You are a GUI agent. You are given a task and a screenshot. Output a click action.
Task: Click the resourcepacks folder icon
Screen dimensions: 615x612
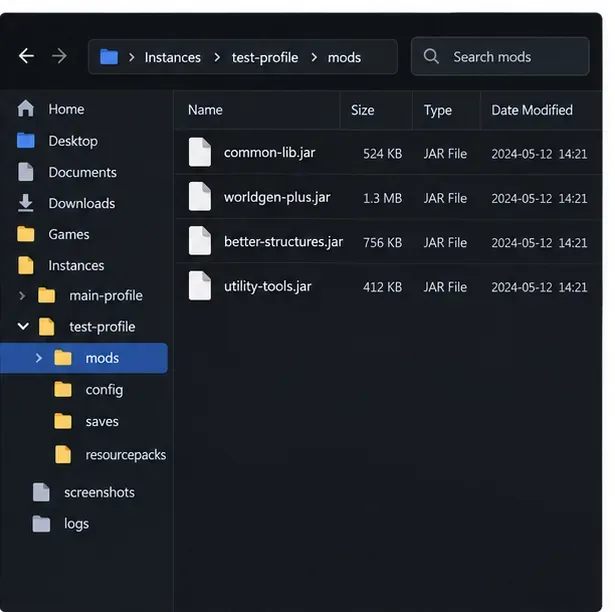(x=63, y=454)
